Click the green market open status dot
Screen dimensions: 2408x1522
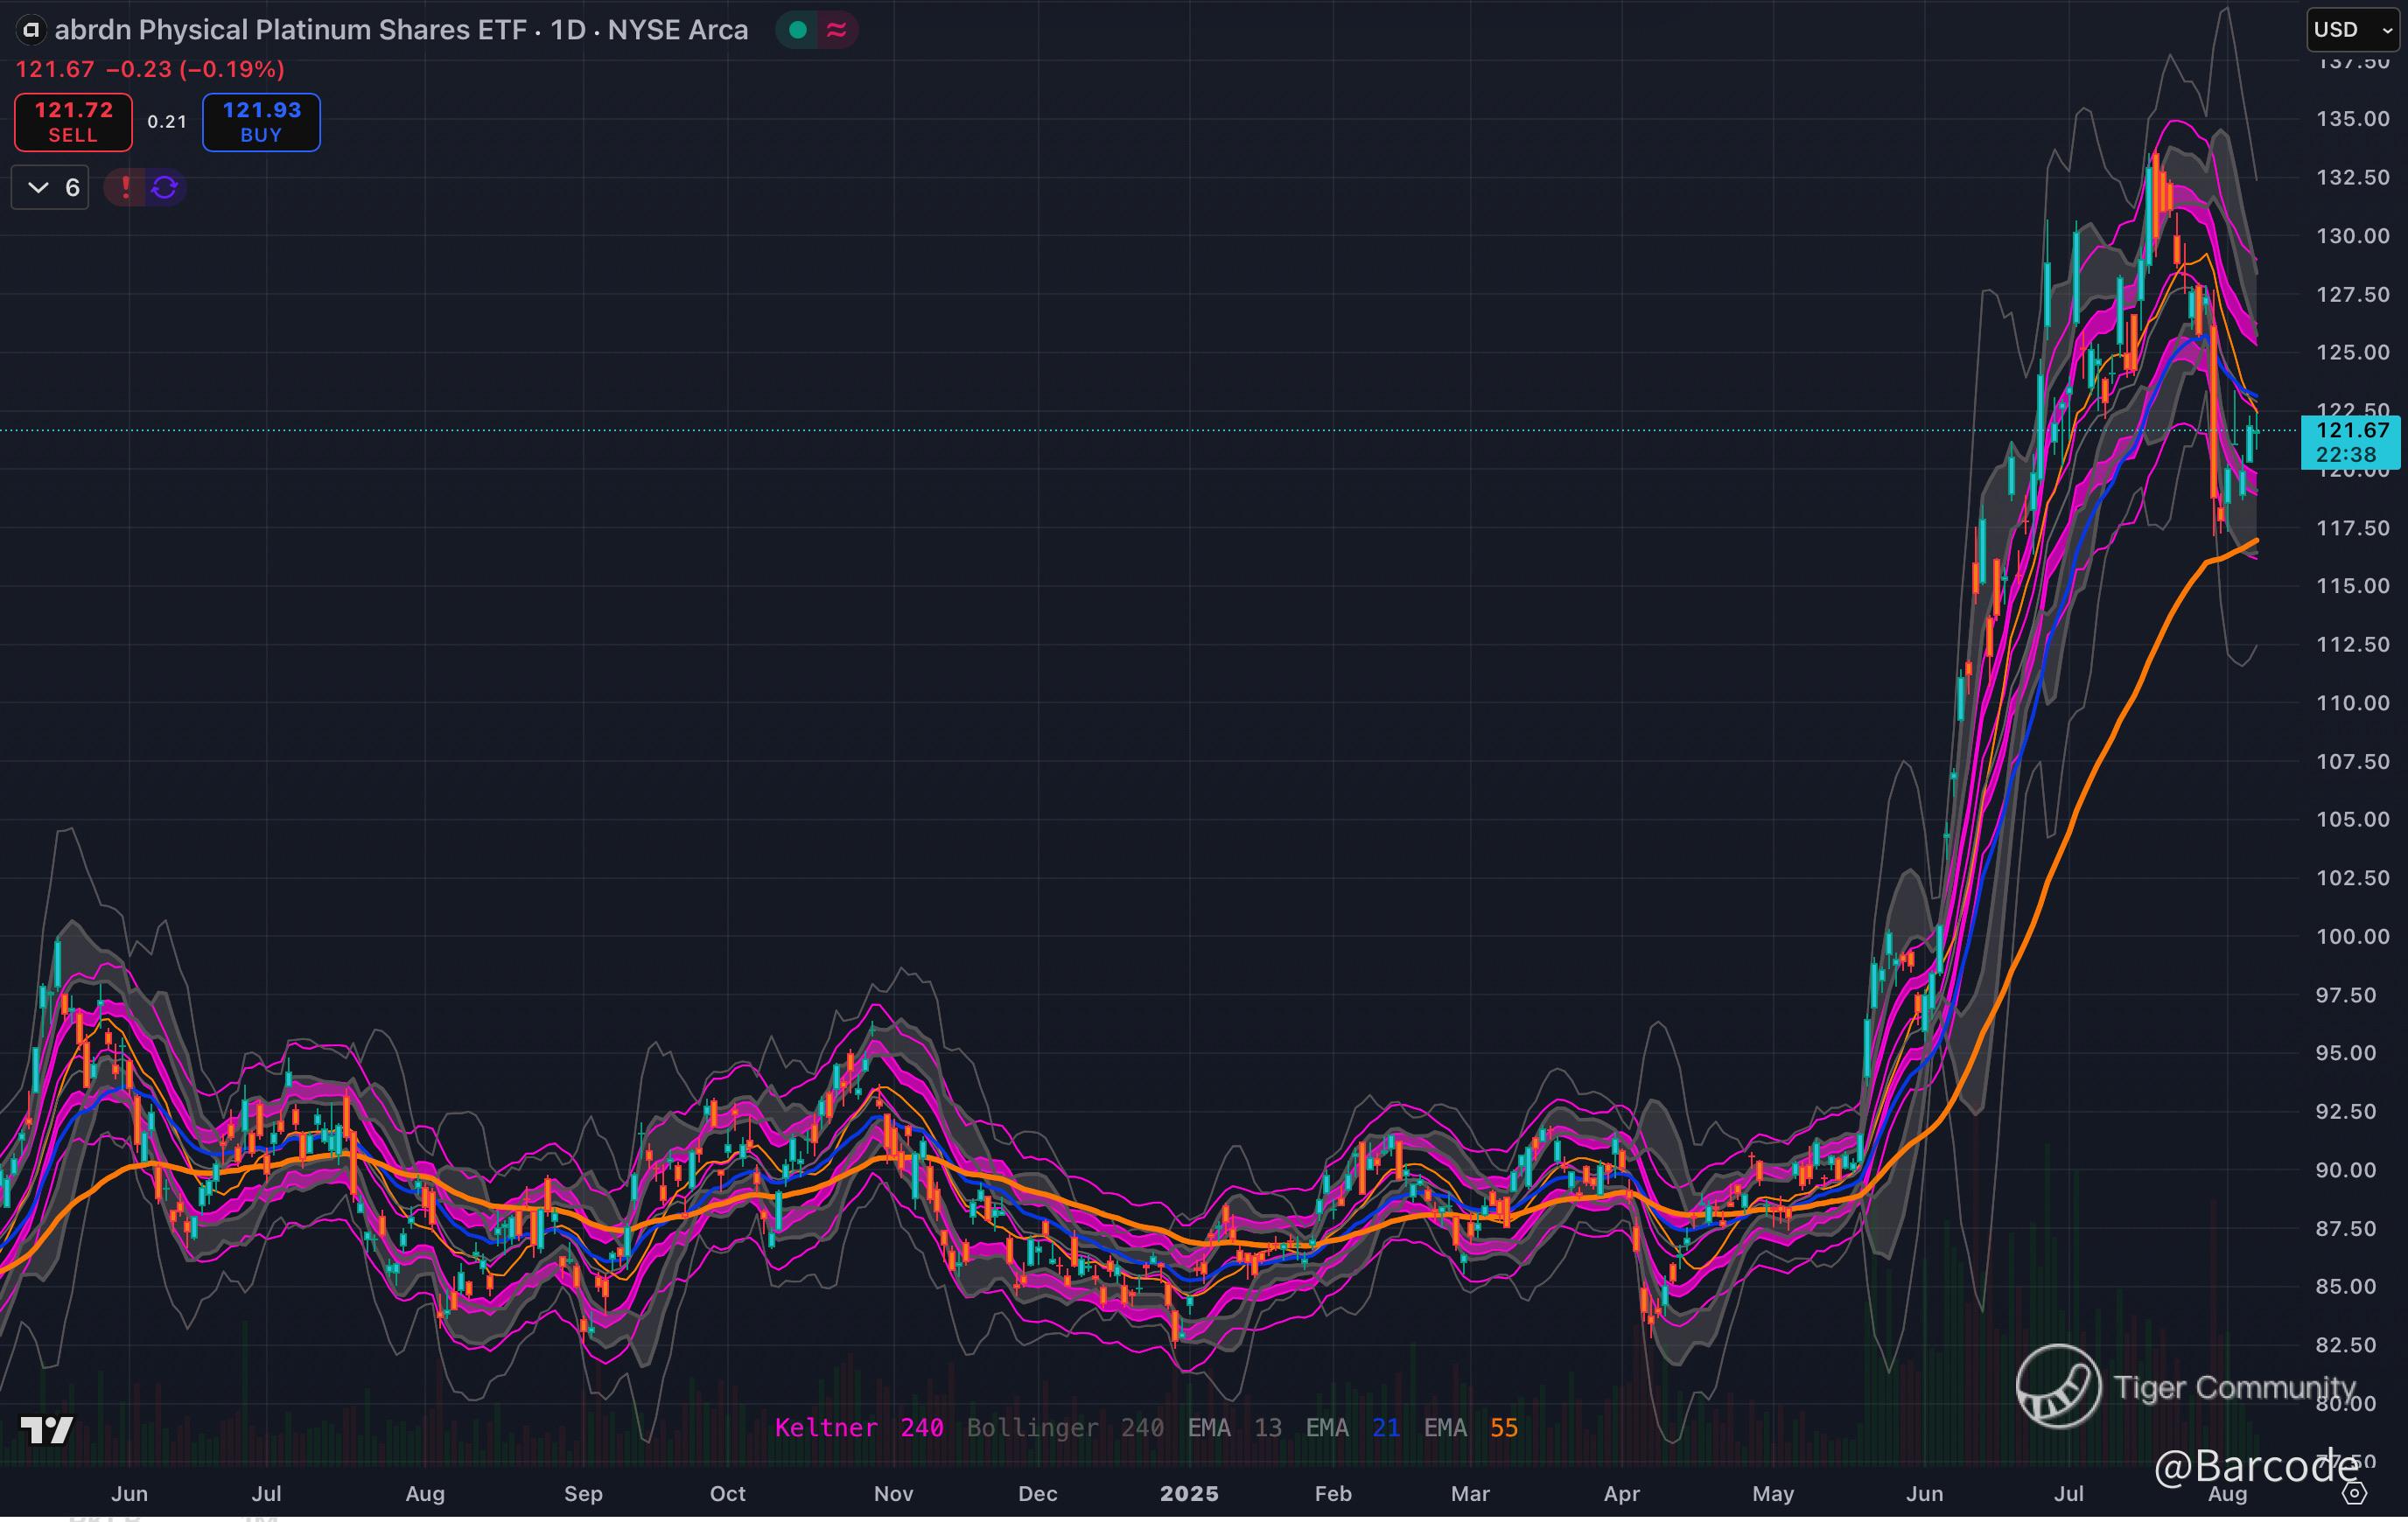pyautogui.click(x=798, y=30)
